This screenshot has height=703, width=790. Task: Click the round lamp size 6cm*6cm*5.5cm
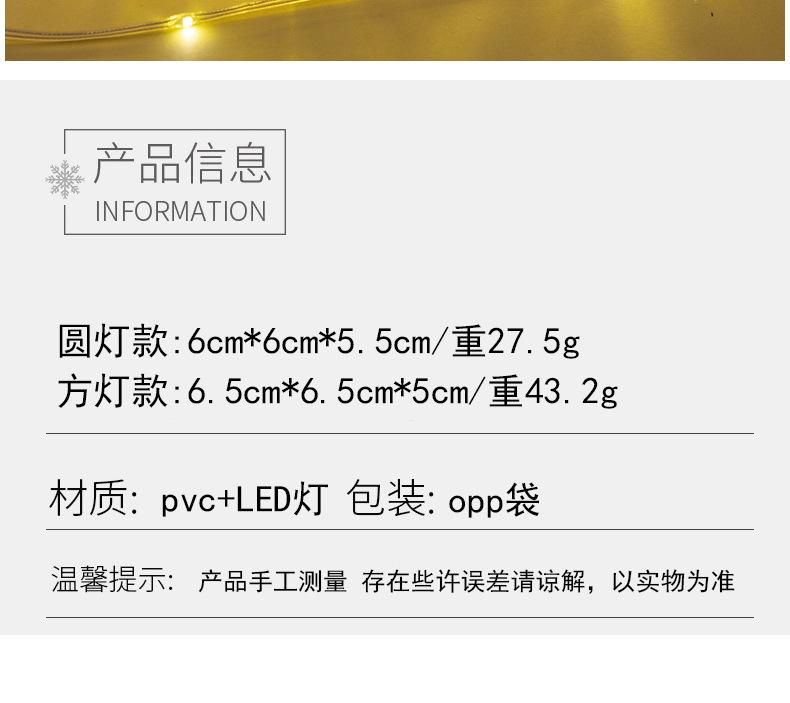[309, 341]
